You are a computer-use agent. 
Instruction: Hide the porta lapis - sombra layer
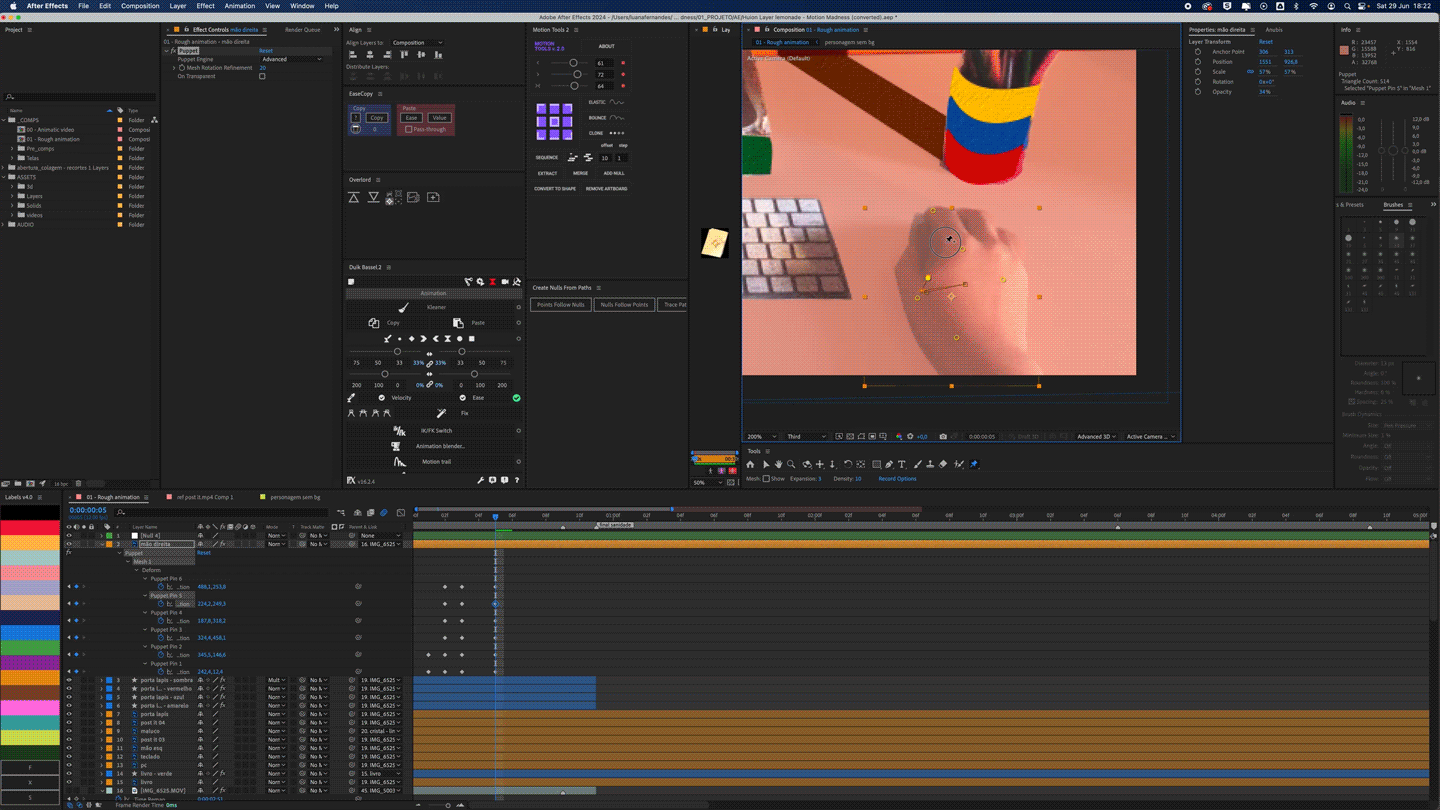[69, 680]
